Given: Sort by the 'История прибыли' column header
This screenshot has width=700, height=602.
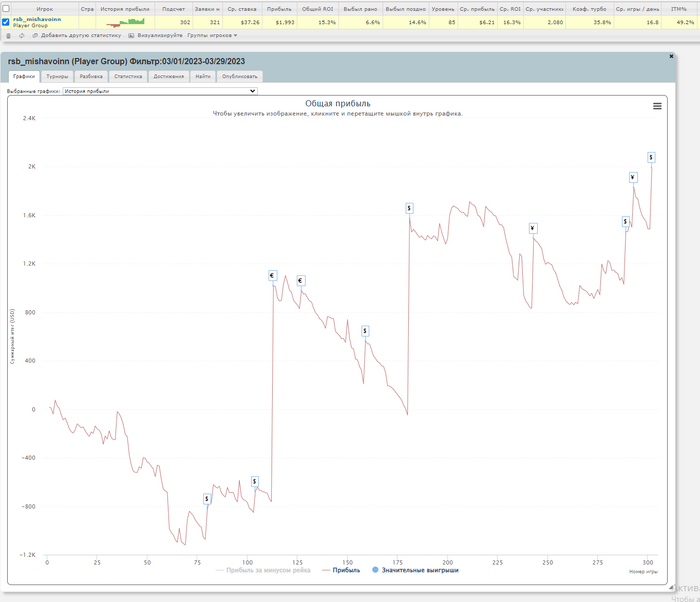Looking at the screenshot, I should click(x=125, y=9).
